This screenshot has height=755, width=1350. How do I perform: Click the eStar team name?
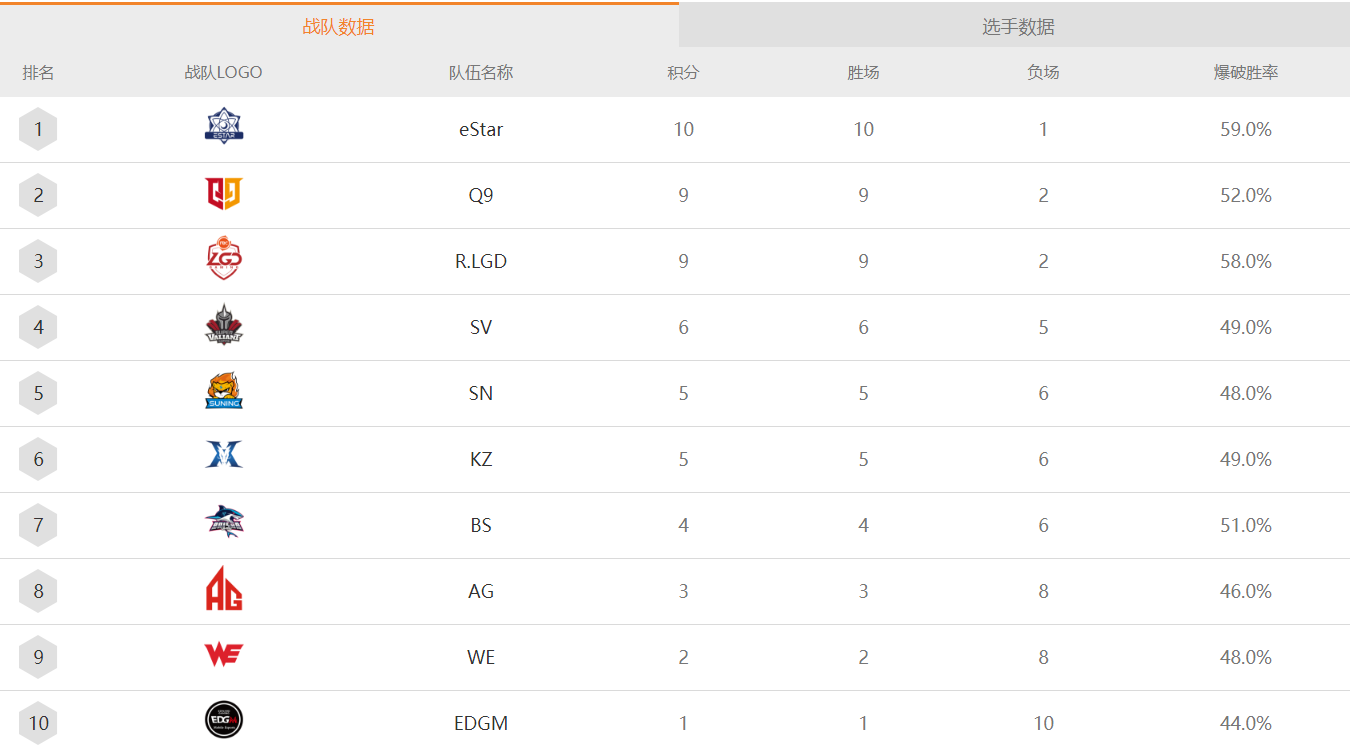481,130
